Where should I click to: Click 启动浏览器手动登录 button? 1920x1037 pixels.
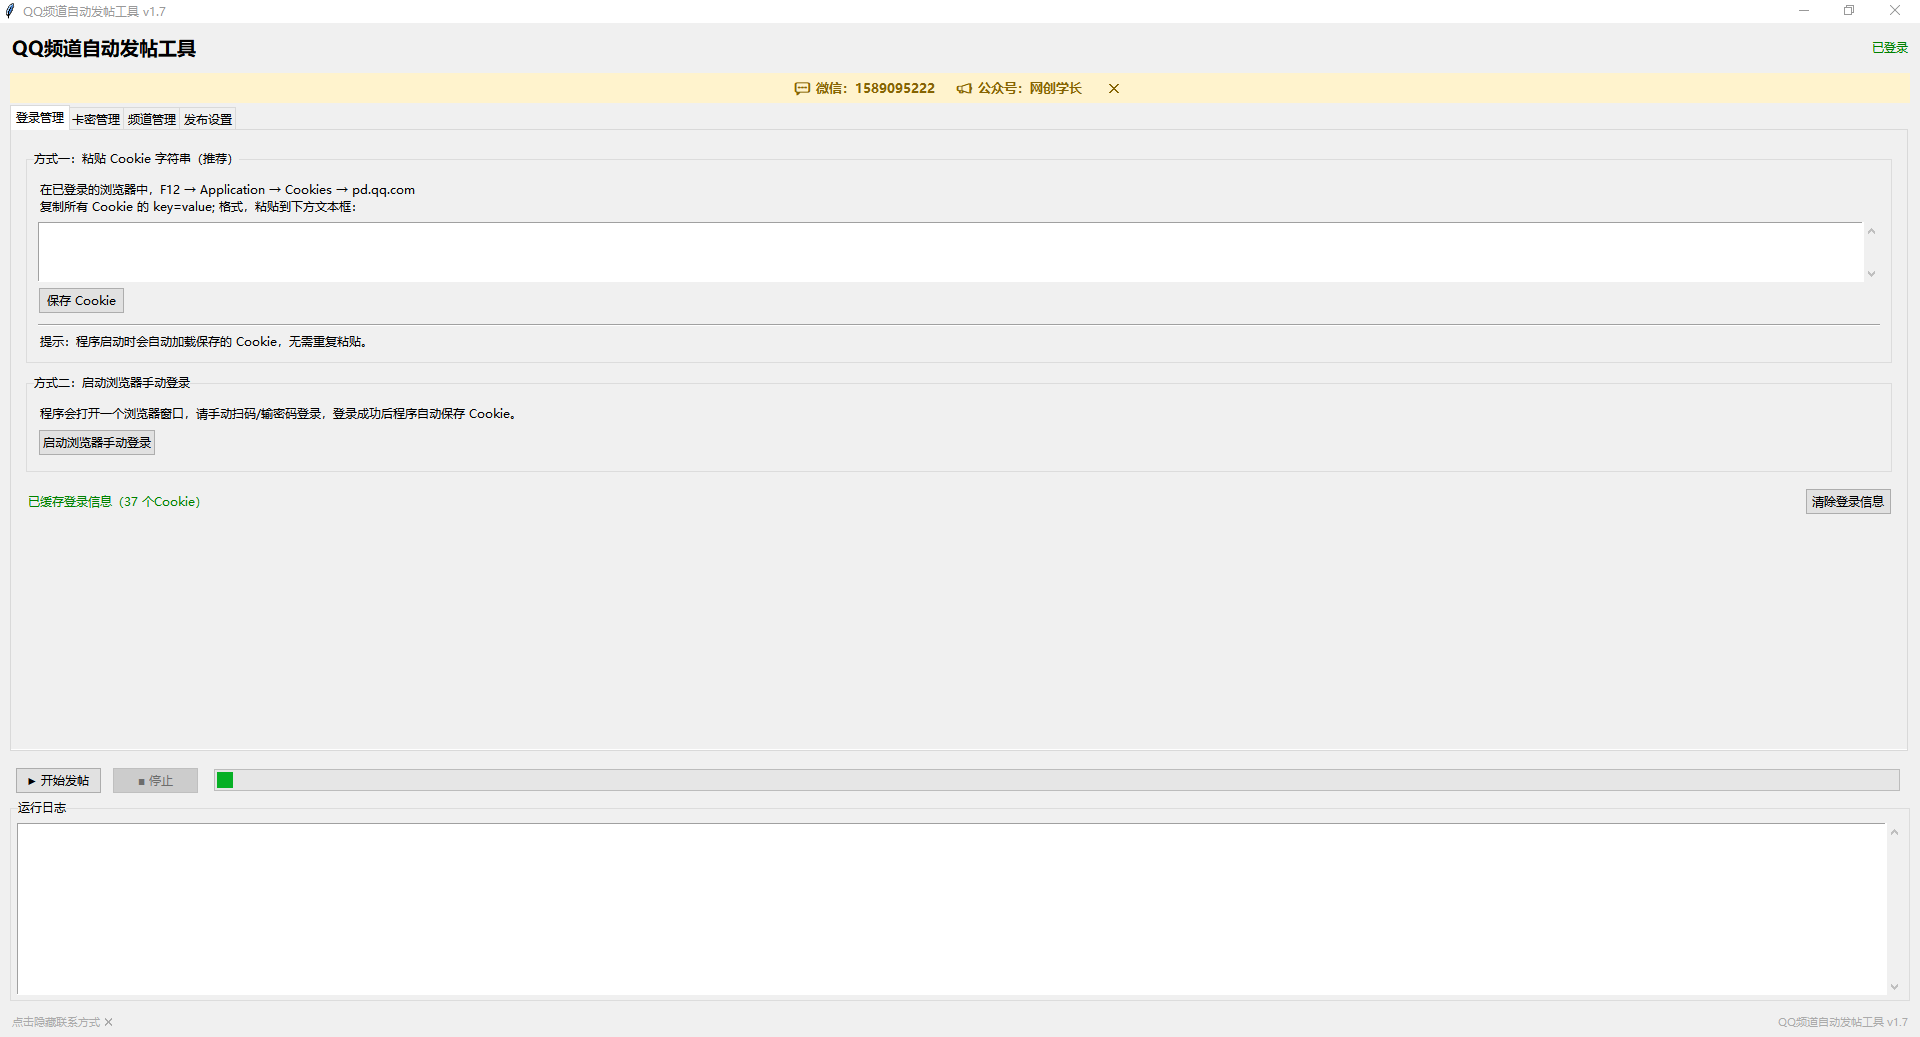point(97,443)
